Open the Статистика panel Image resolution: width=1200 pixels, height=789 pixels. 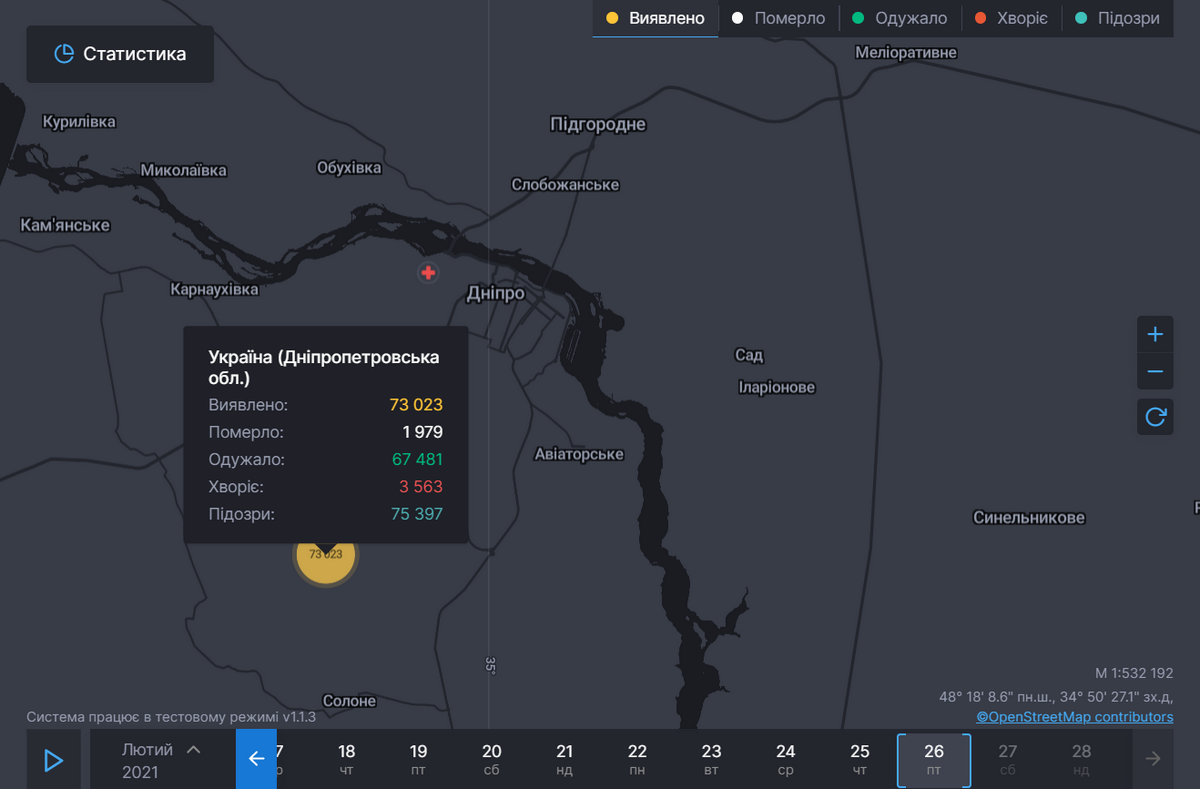click(120, 54)
